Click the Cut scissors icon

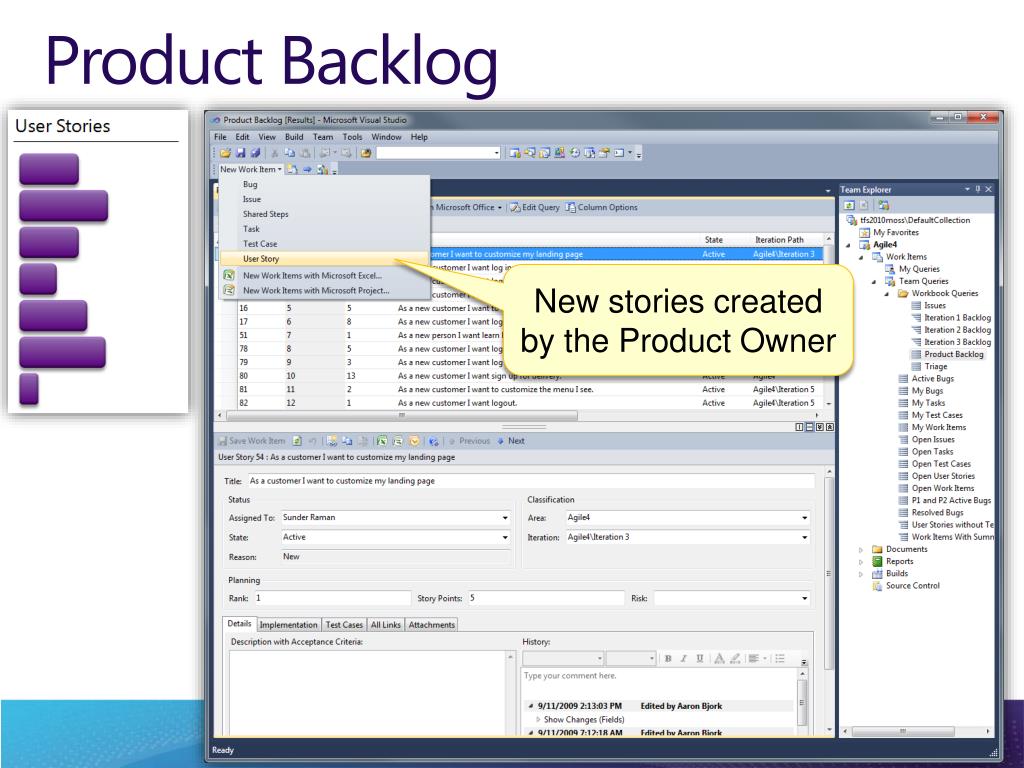(275, 153)
